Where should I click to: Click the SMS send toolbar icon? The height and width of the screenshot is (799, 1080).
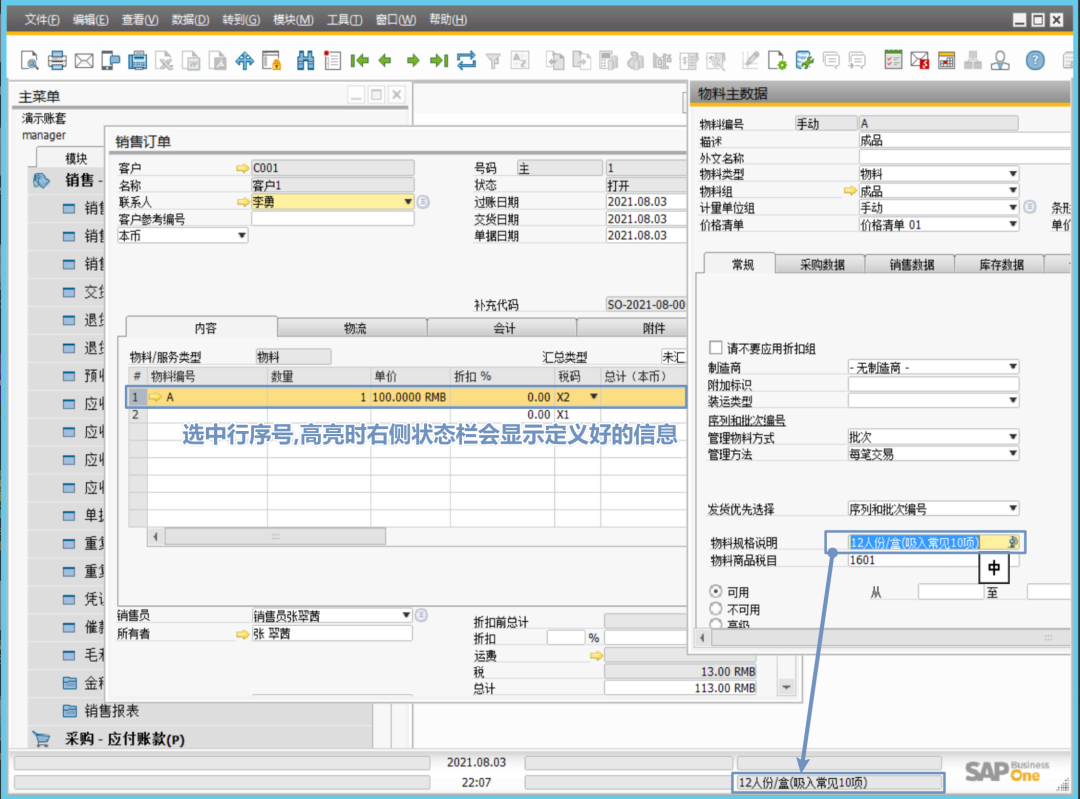pos(110,61)
